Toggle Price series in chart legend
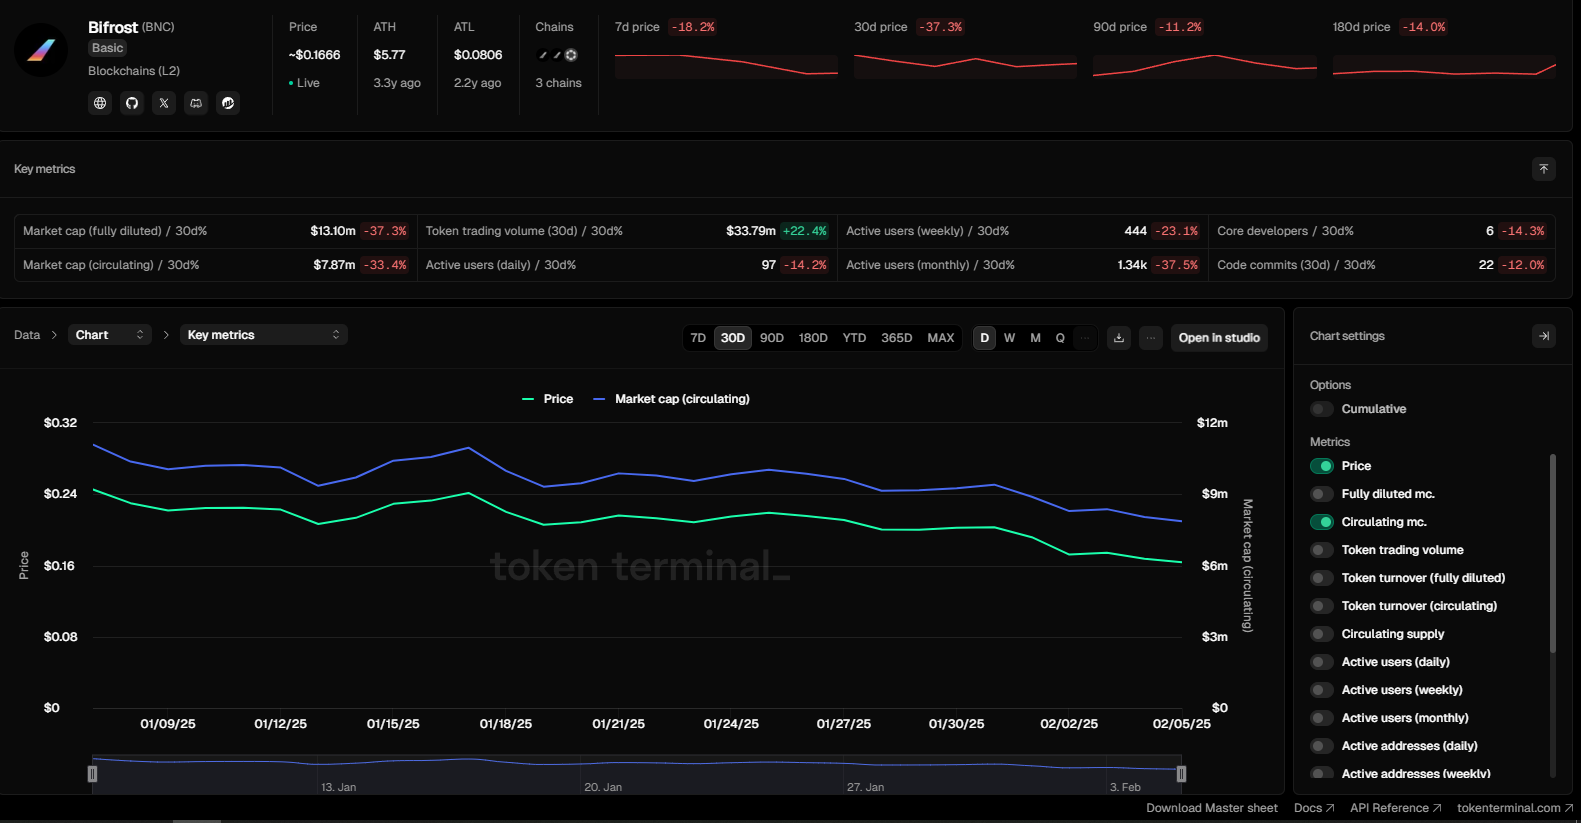 (x=548, y=399)
